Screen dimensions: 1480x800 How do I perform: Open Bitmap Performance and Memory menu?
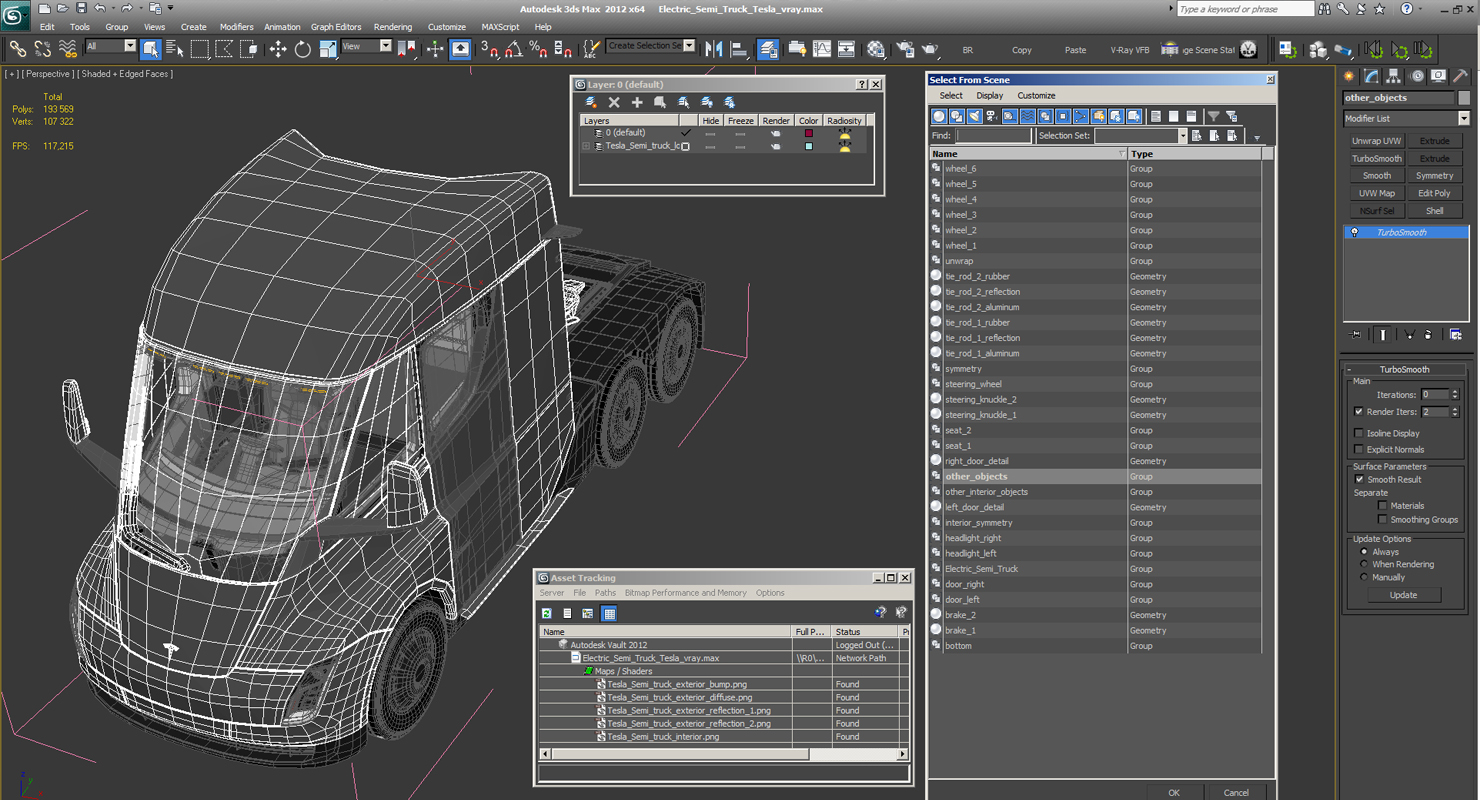685,593
